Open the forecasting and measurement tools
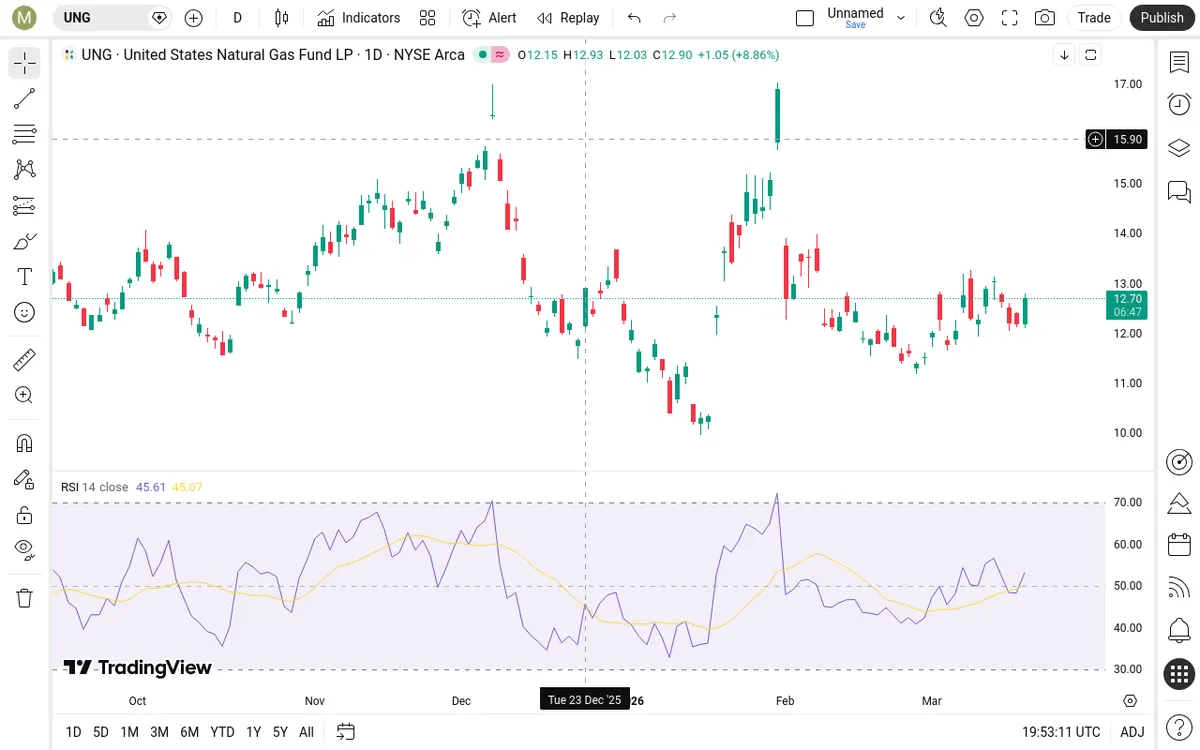The width and height of the screenshot is (1200, 750). [25, 205]
